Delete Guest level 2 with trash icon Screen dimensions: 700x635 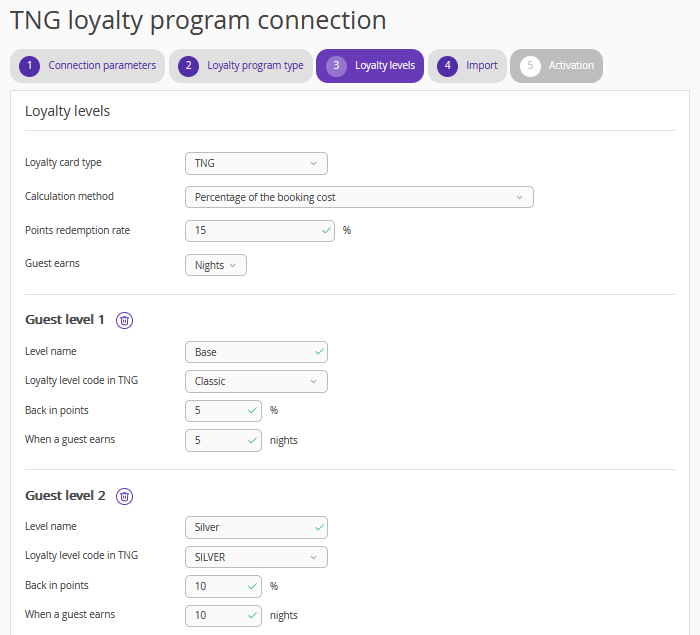[x=124, y=496]
